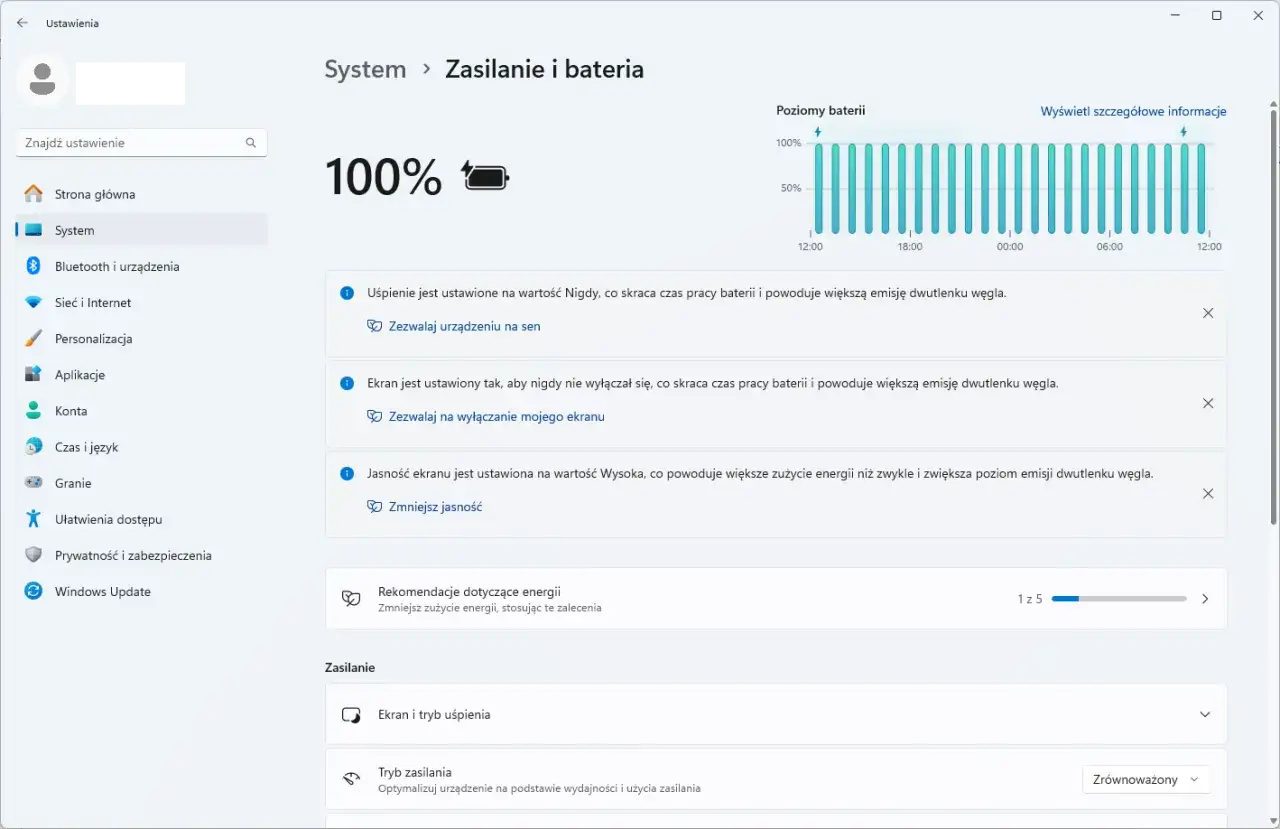
Task: Click Wyświetl szczegółowe informacje link
Action: [x=1133, y=111]
